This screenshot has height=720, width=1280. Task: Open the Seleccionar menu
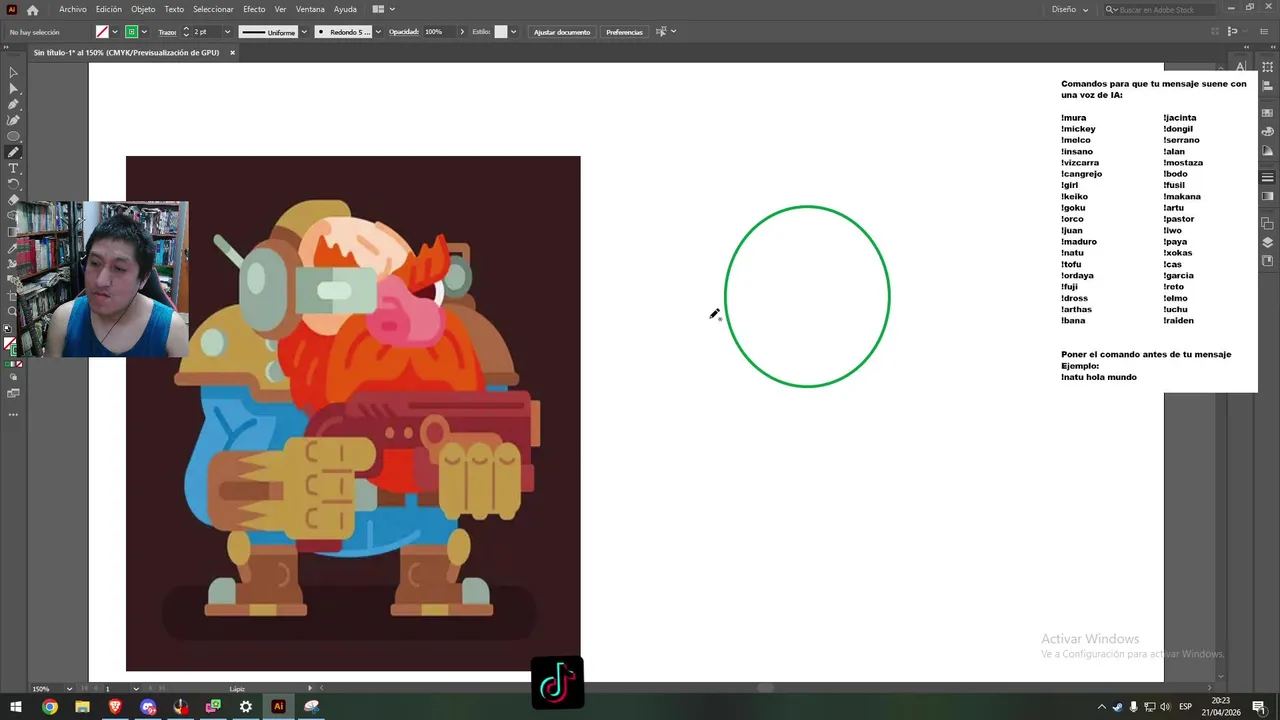point(213,9)
